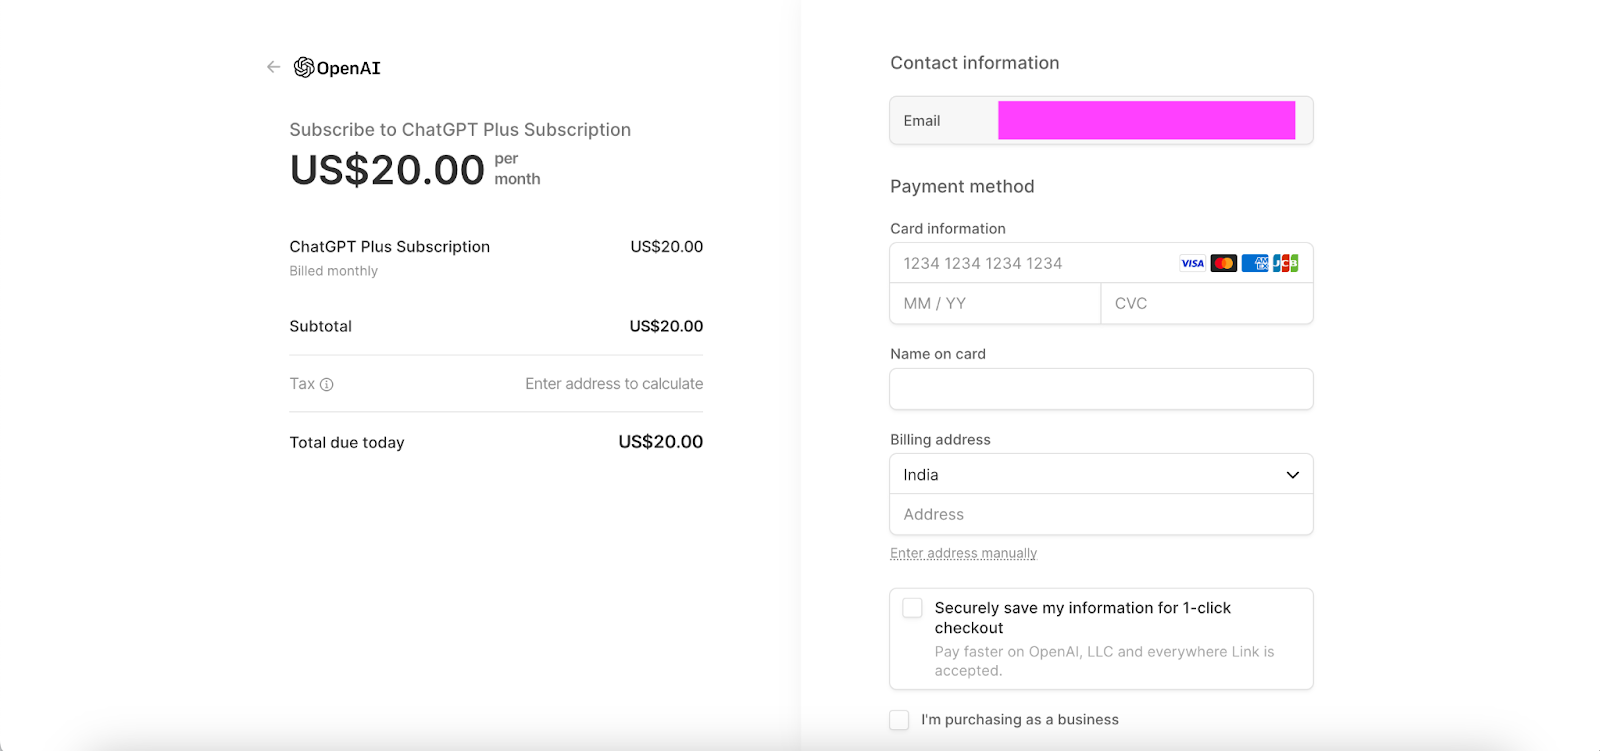This screenshot has width=1600, height=751.
Task: Click the Enter address to calculate text
Action: click(614, 384)
